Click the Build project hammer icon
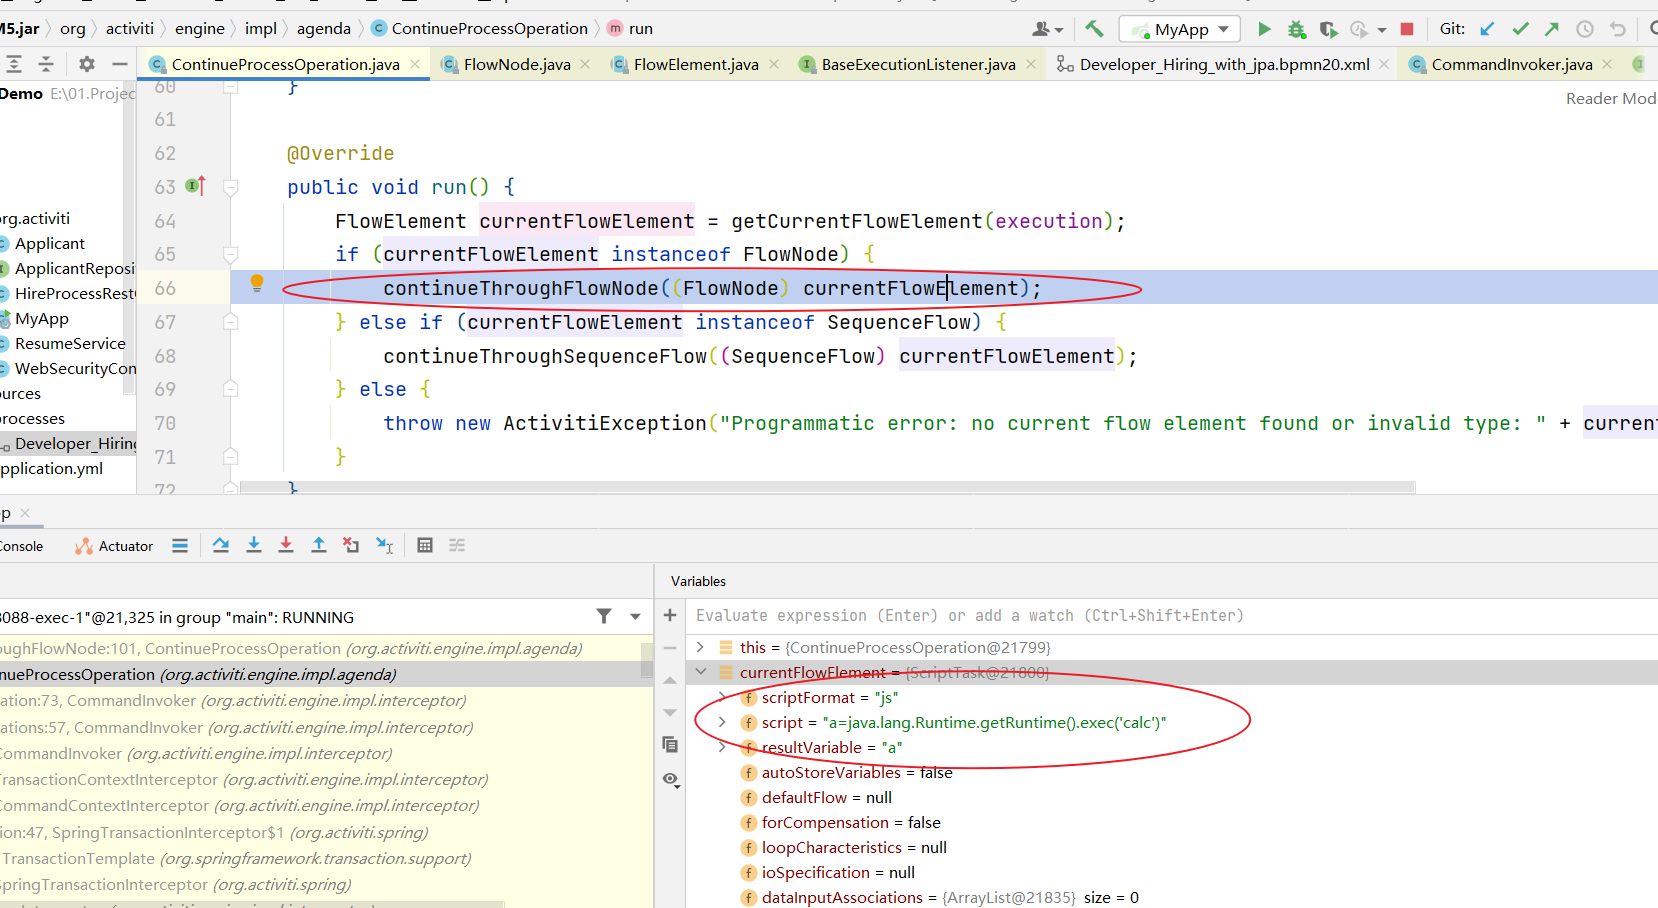Image resolution: width=1658 pixels, height=908 pixels. click(1094, 29)
